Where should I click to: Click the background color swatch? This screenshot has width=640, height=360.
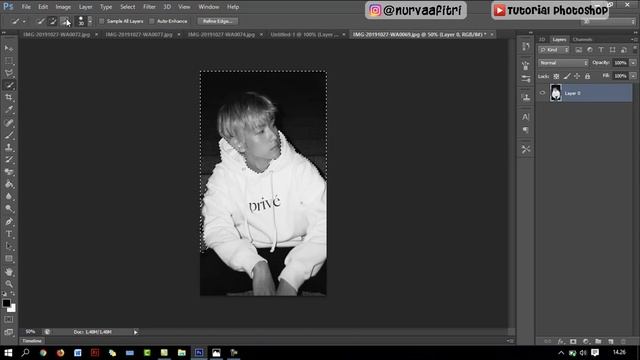(x=13, y=309)
